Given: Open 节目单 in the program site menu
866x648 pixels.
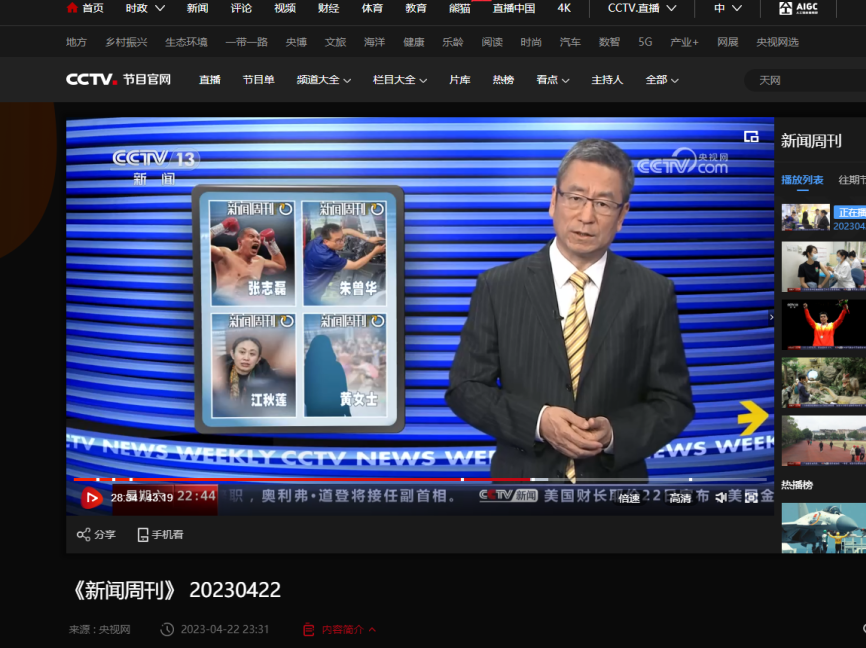Looking at the screenshot, I should click(x=258, y=80).
